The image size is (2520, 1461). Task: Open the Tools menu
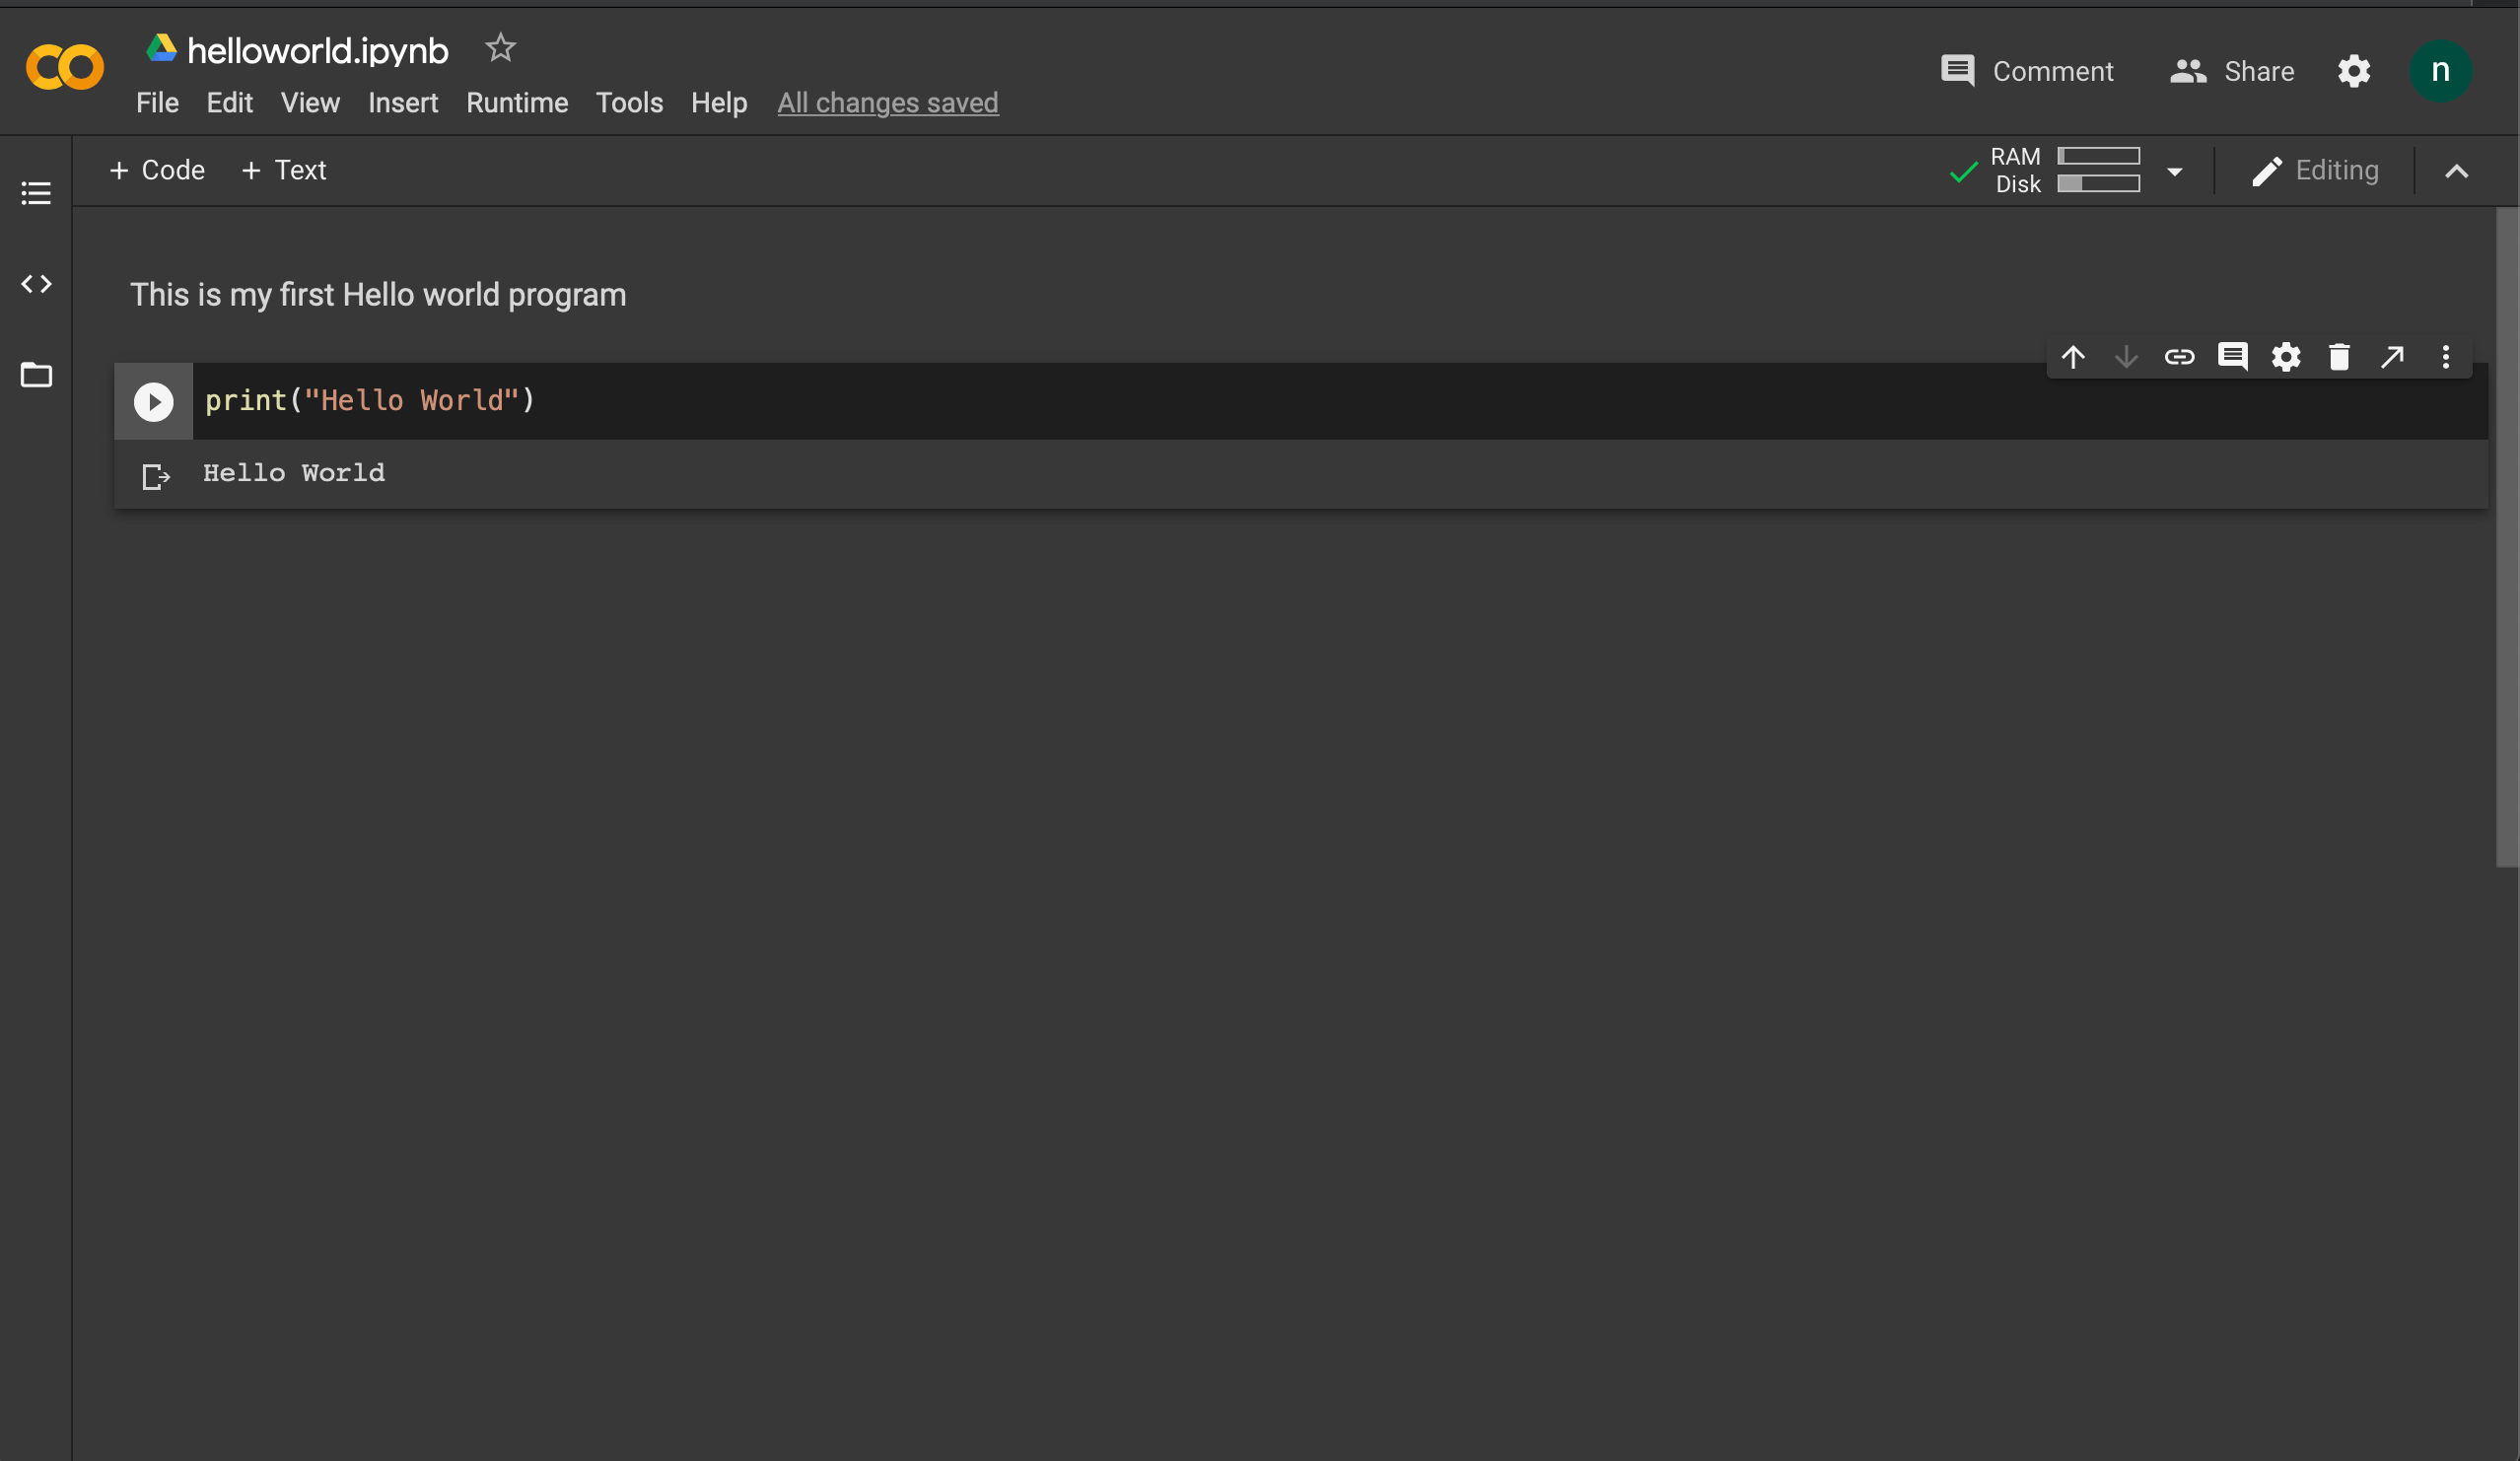point(629,103)
